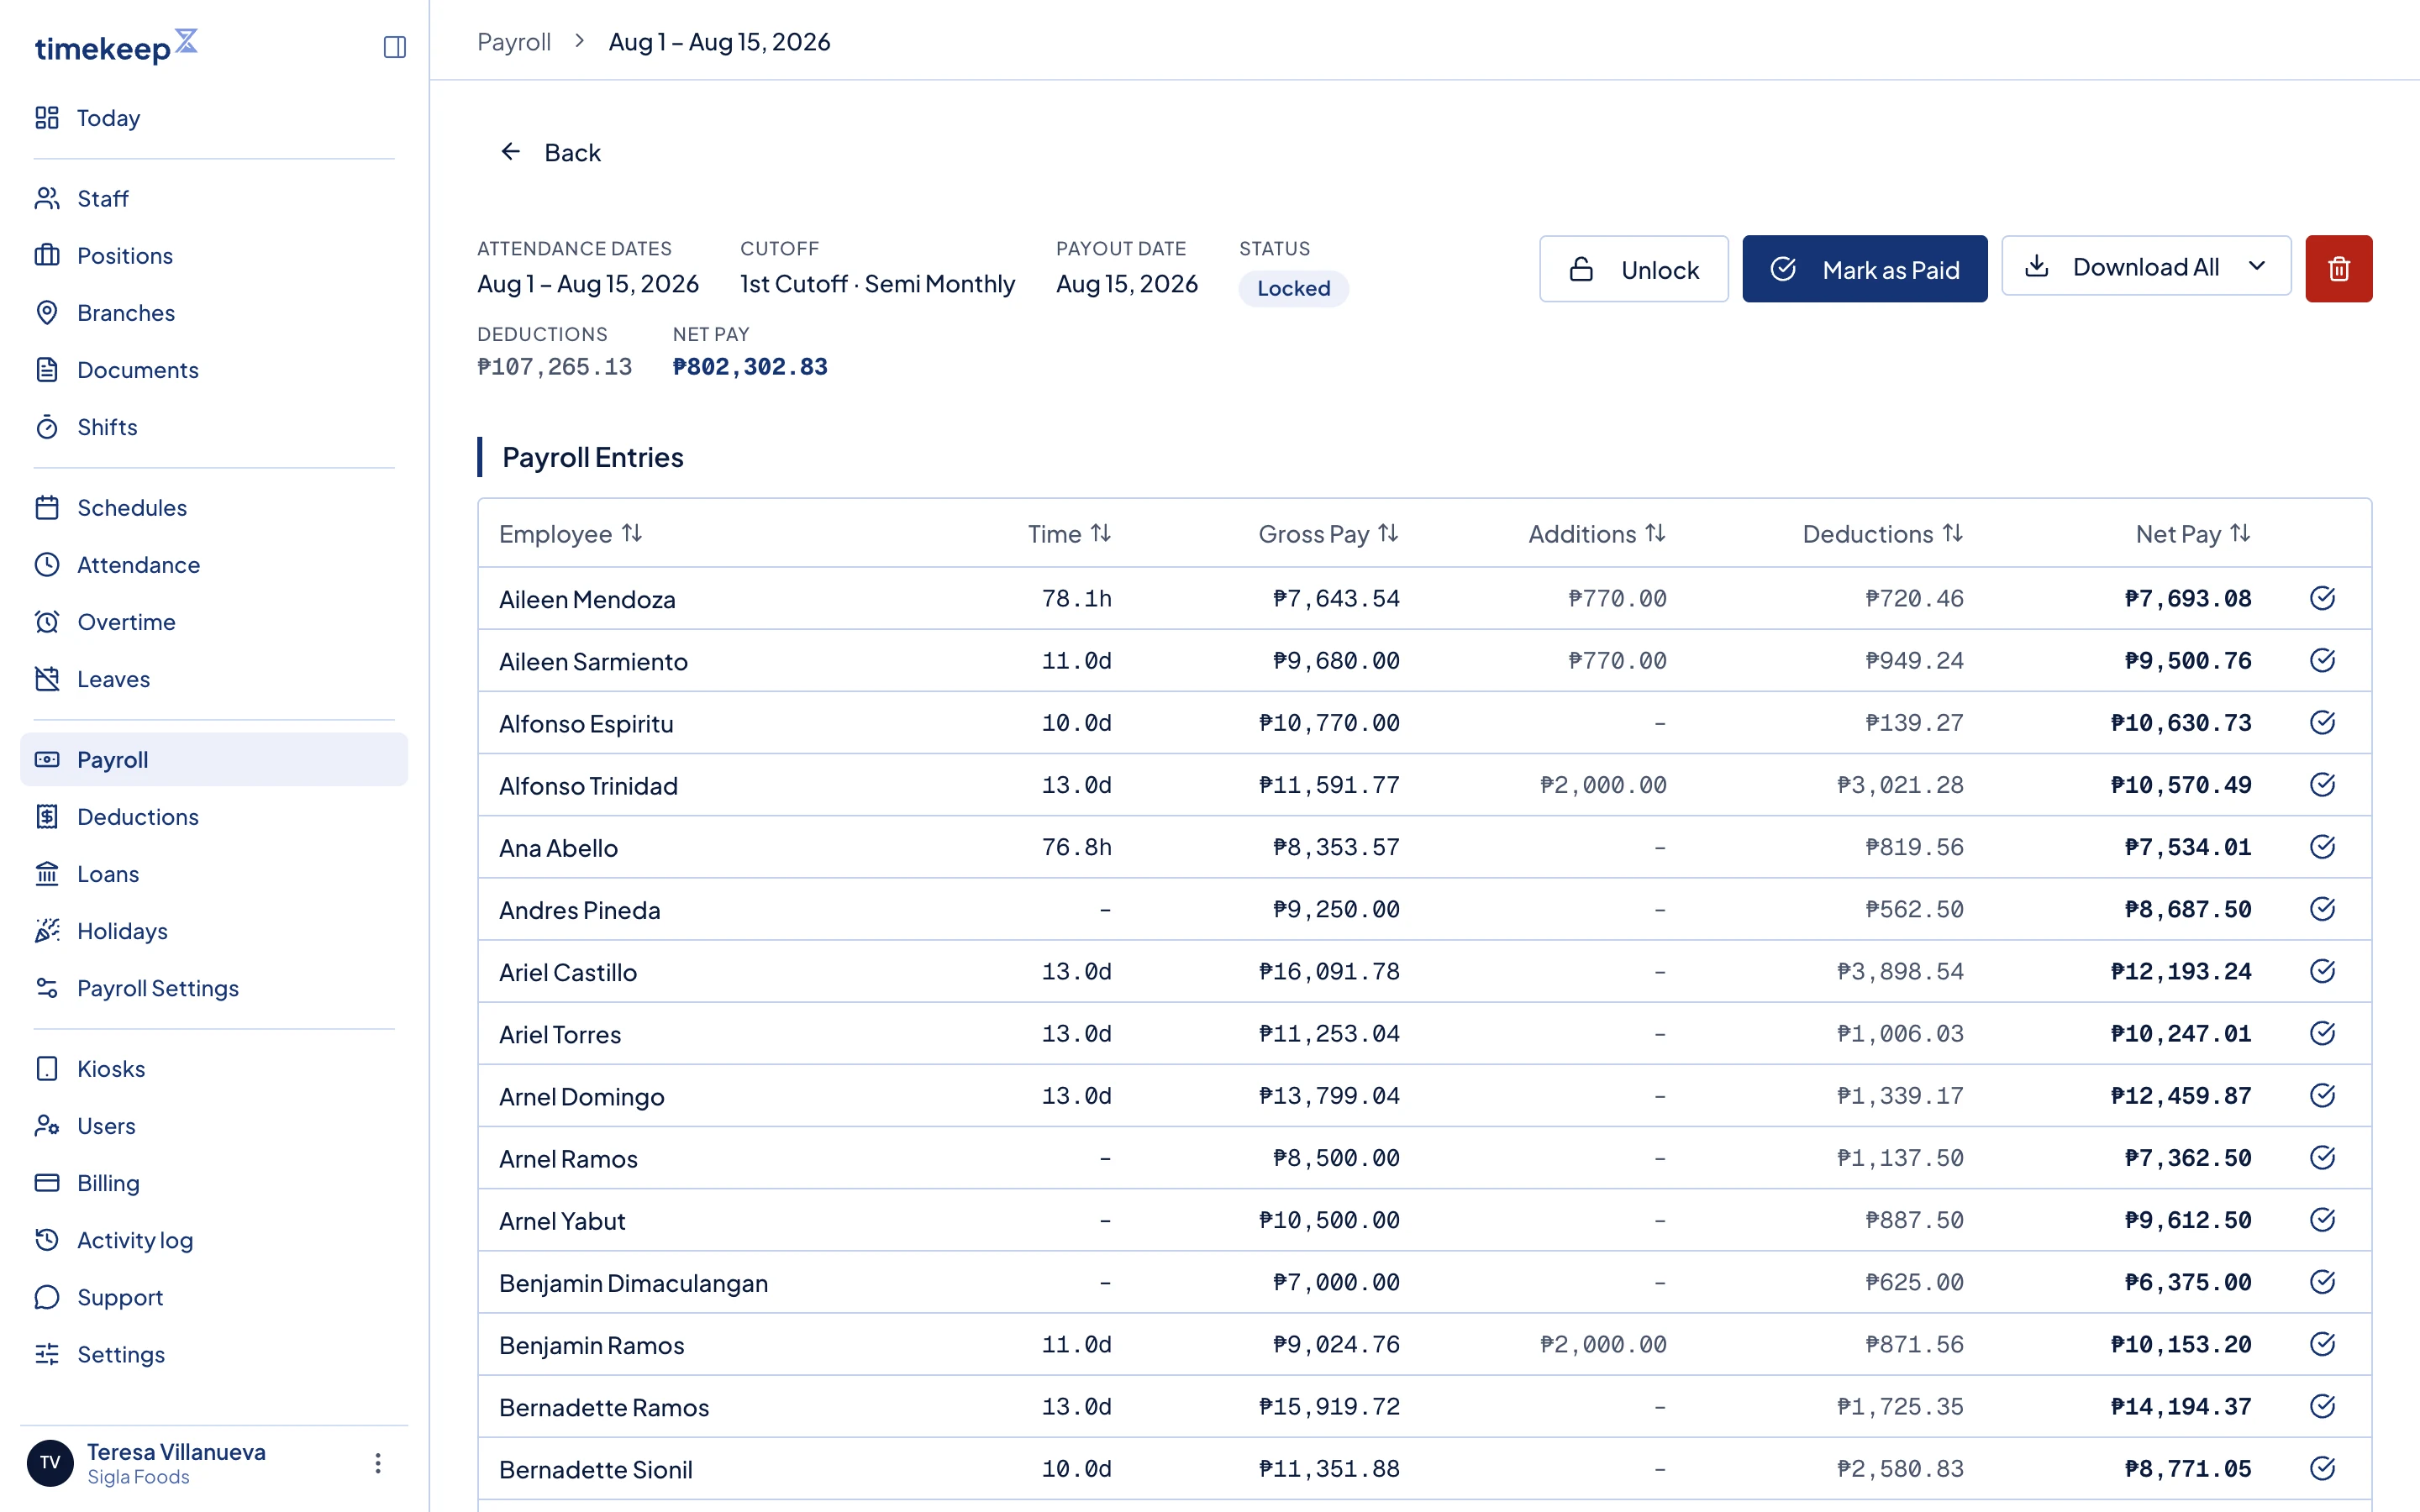Viewport: 2420px width, 1512px height.
Task: Open user menu dots beside Teresa Villanueva
Action: pyautogui.click(x=378, y=1463)
